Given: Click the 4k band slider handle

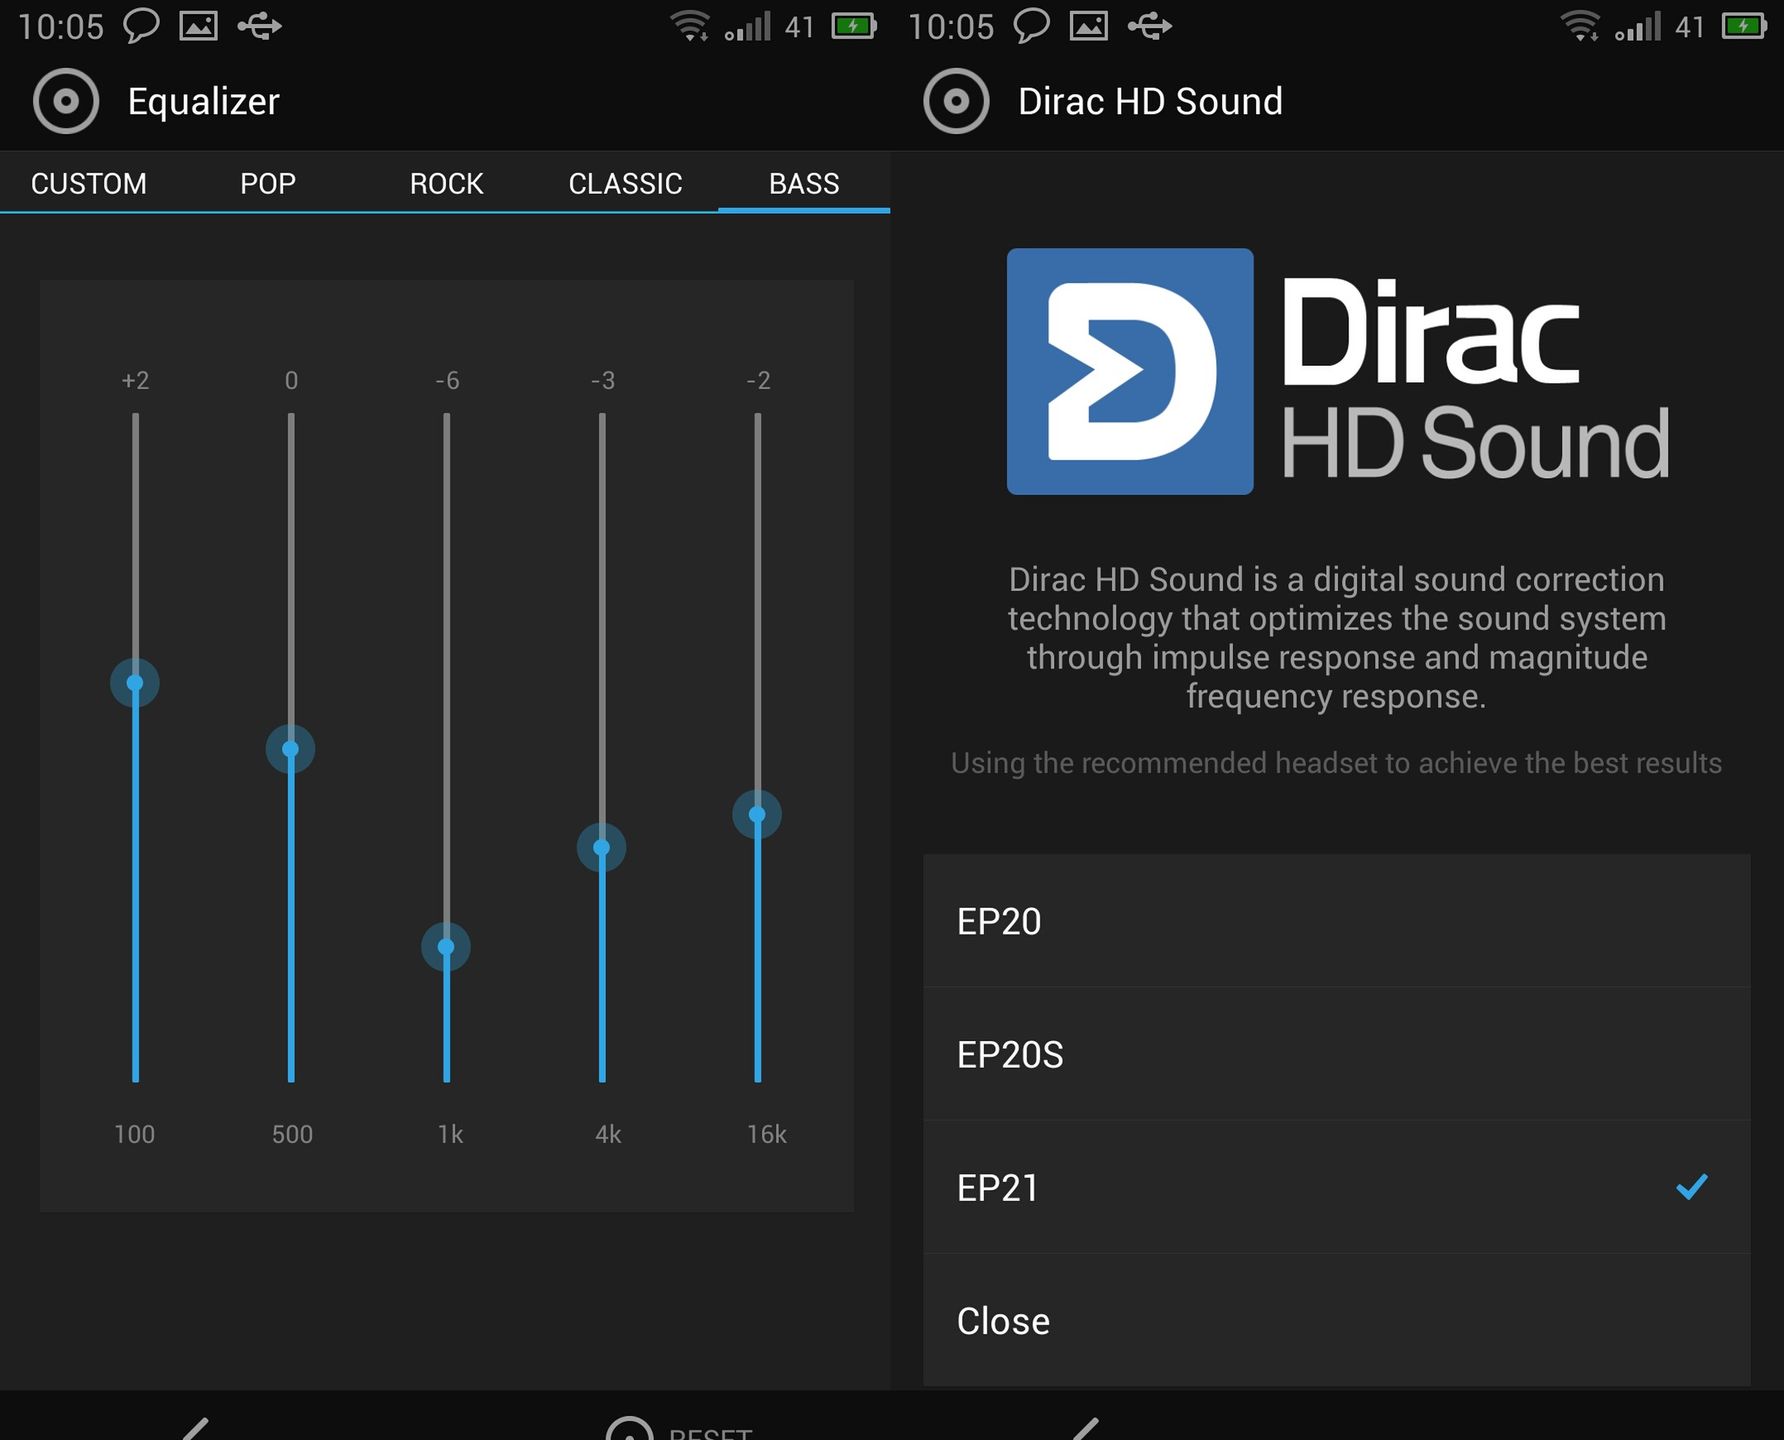Looking at the screenshot, I should point(602,848).
